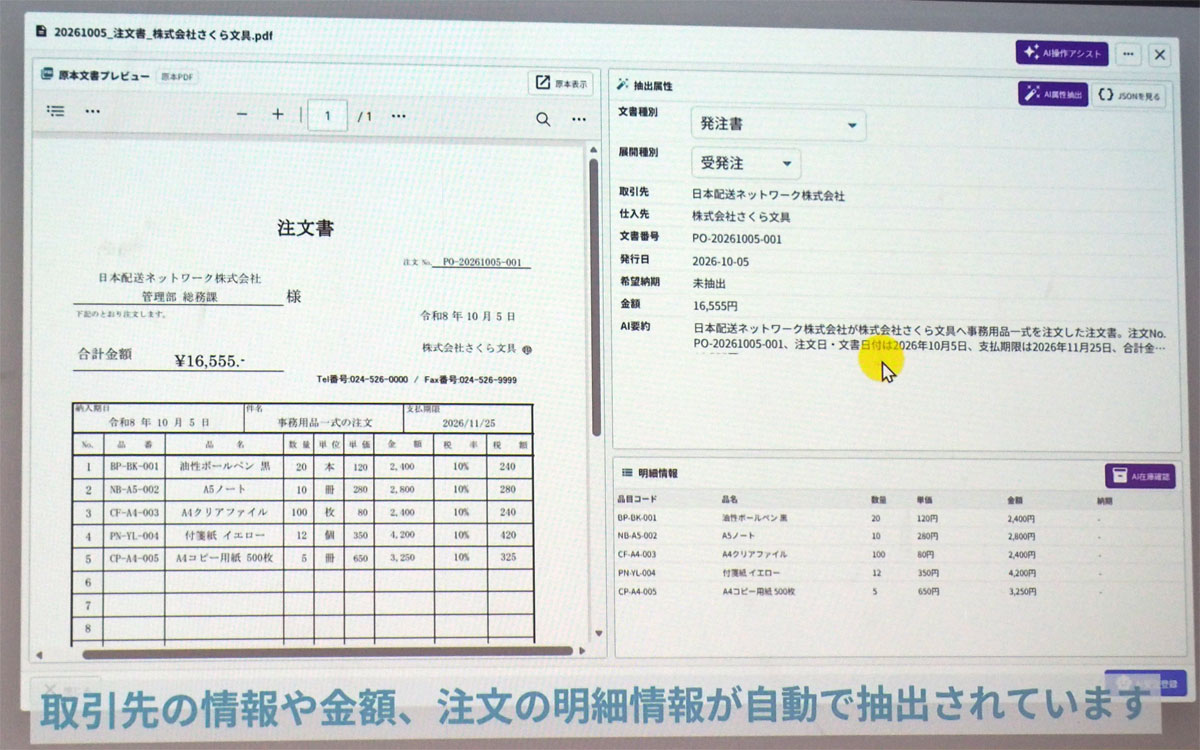Click the 2026/11/25 payment deadline in PDF
Image resolution: width=1200 pixels, height=750 pixels.
click(468, 423)
